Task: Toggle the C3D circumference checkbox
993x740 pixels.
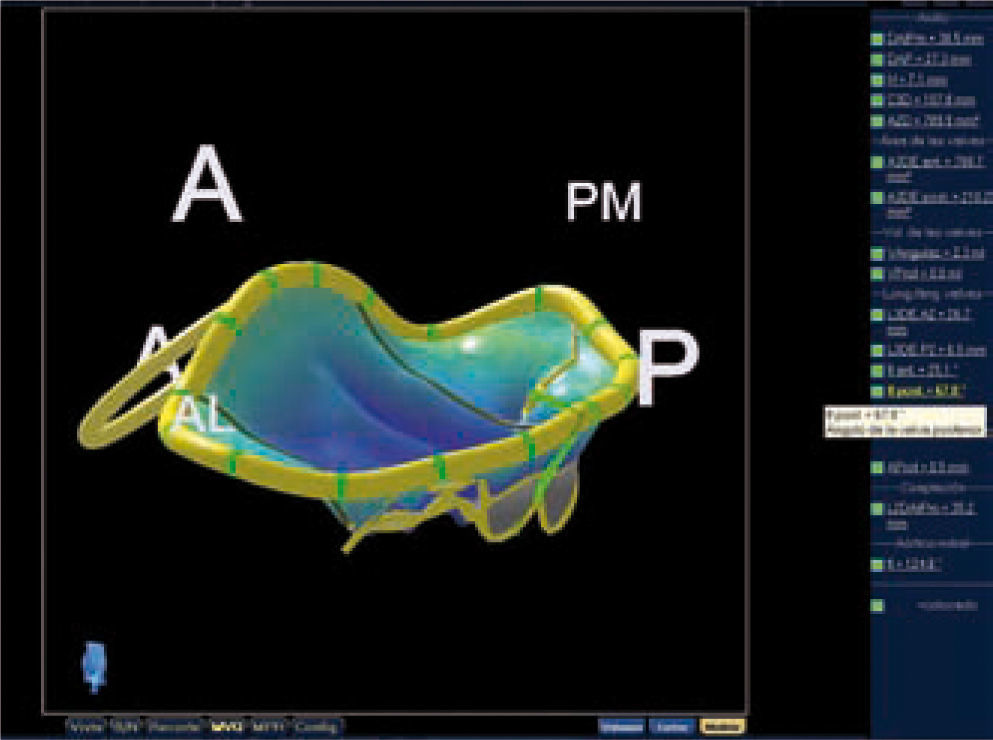Action: pos(877,100)
